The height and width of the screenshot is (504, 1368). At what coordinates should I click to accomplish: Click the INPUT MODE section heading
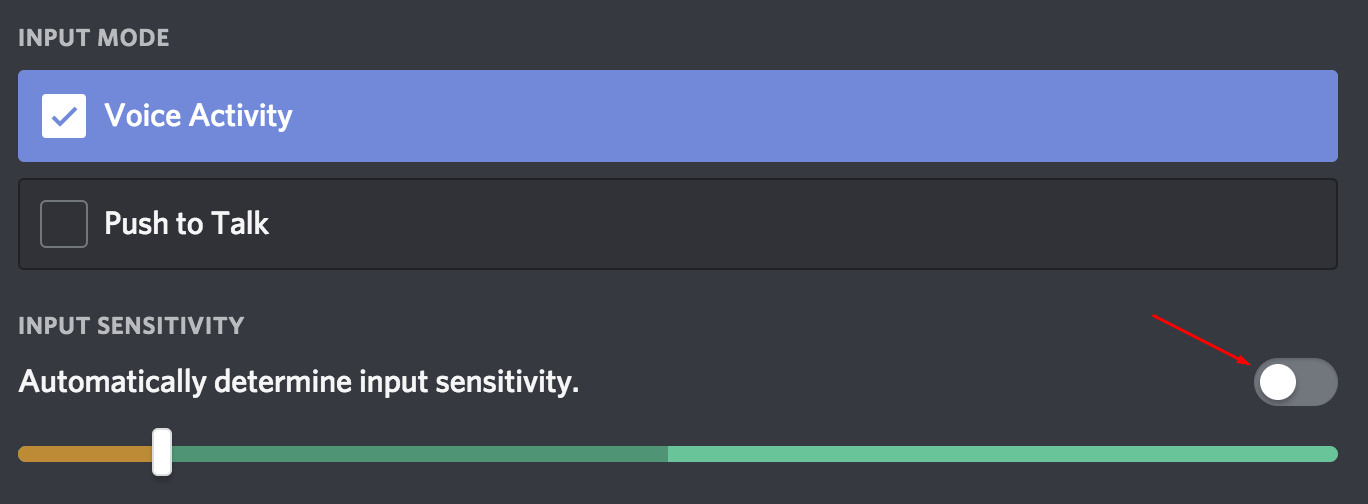[94, 38]
